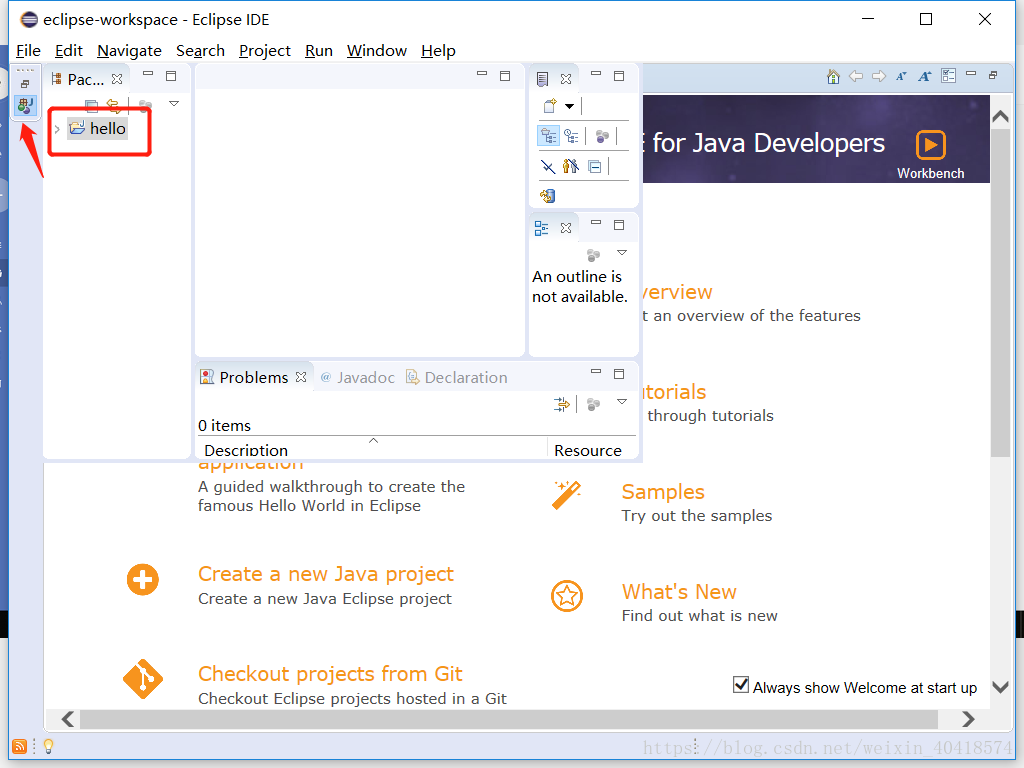This screenshot has height=768, width=1024.
Task: Toggle Categorized presentation in Task List
Action: (548, 136)
